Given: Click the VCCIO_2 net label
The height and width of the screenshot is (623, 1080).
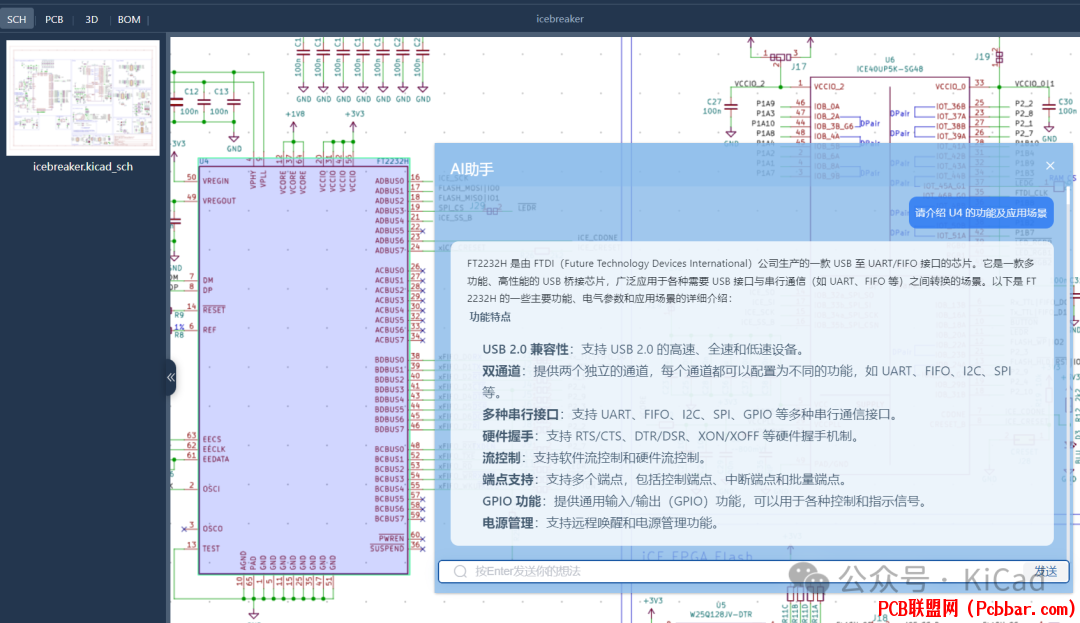Looking at the screenshot, I should [749, 84].
